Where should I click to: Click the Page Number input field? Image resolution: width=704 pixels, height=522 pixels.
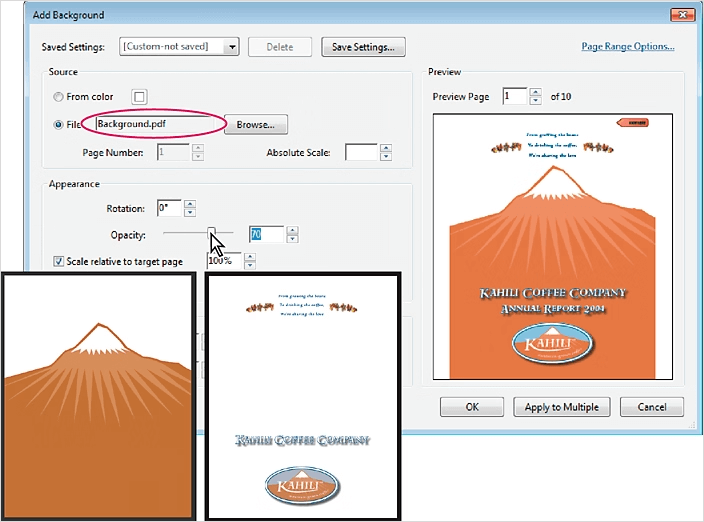tap(173, 152)
